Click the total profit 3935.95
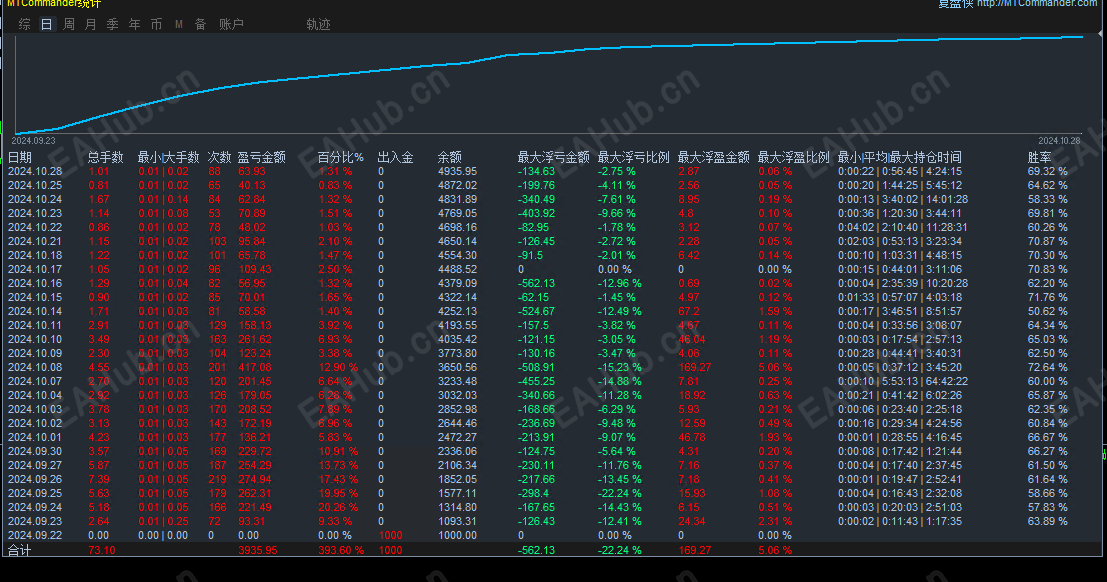 258,550
